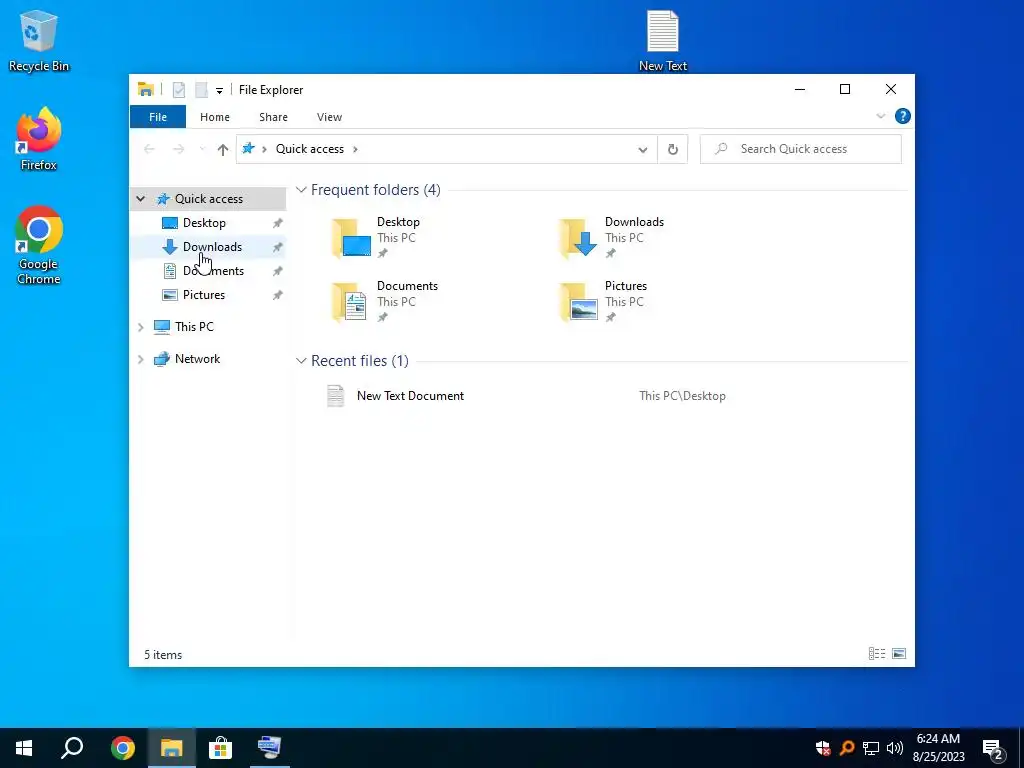This screenshot has width=1024, height=768.
Task: Open the Action Center notifications icon
Action: [x=993, y=749]
